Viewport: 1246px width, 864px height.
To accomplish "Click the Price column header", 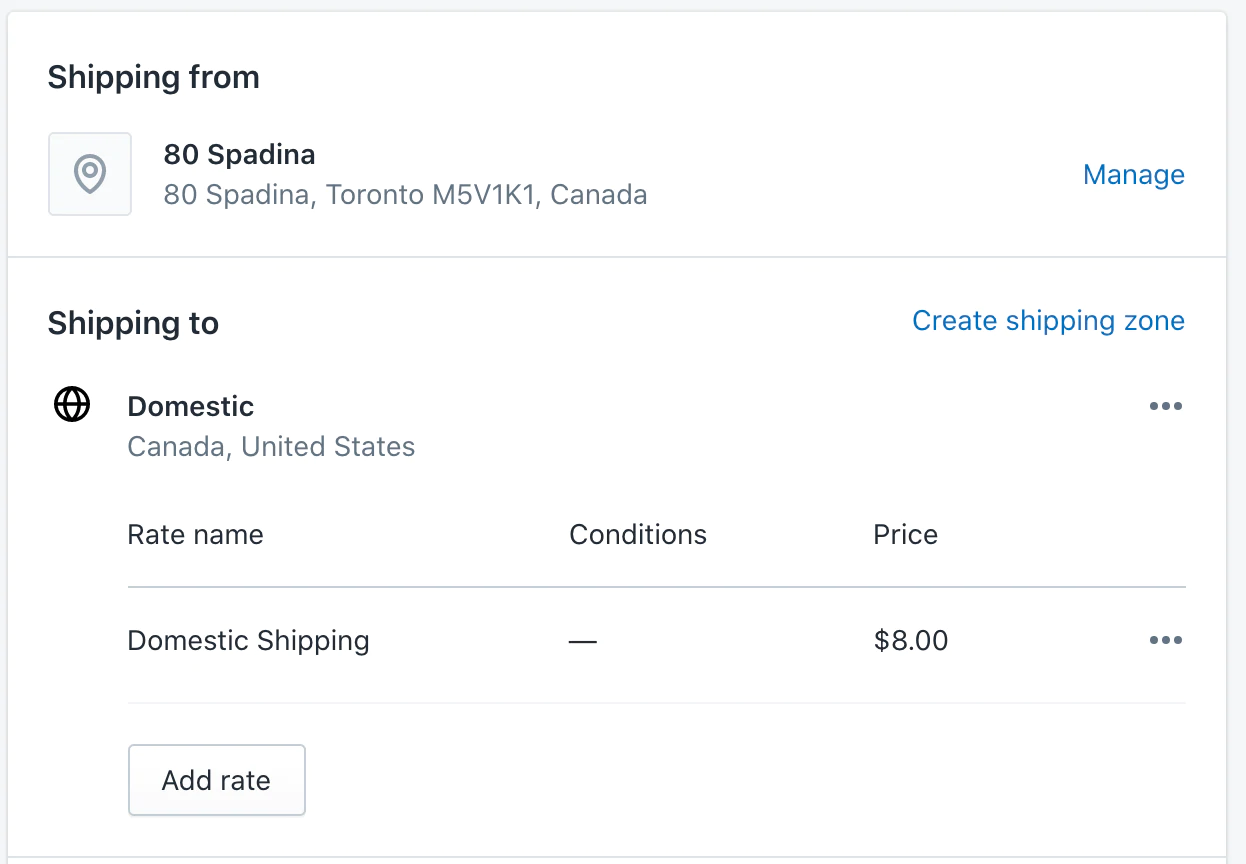I will [x=904, y=534].
